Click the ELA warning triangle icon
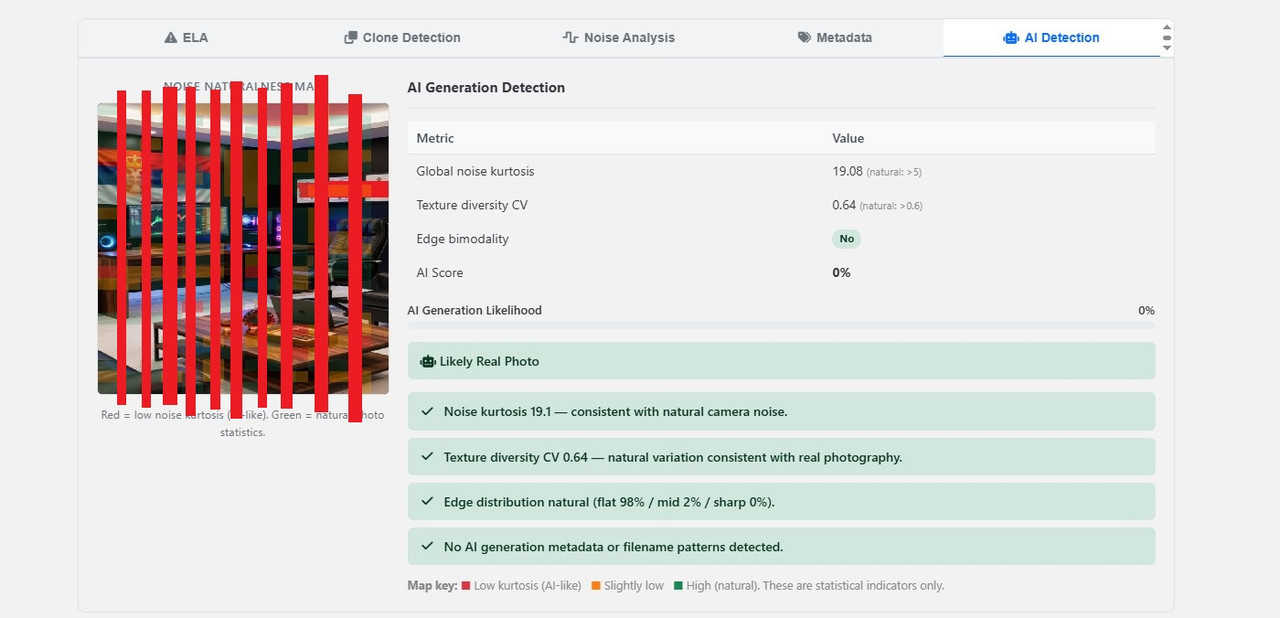The height and width of the screenshot is (618, 1280). click(x=171, y=38)
